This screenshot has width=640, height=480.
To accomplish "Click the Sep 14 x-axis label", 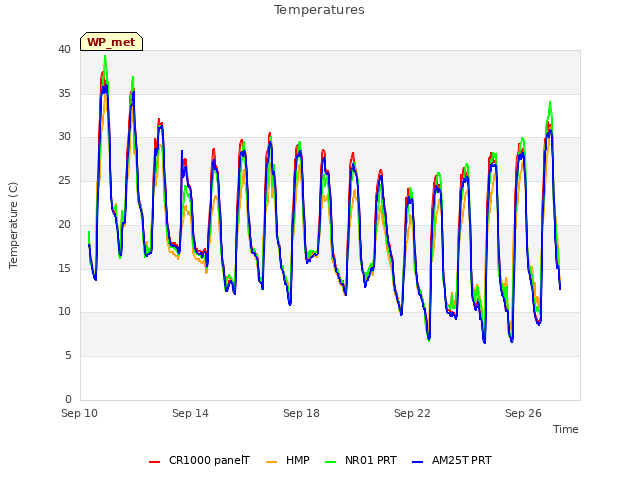I will (190, 413).
